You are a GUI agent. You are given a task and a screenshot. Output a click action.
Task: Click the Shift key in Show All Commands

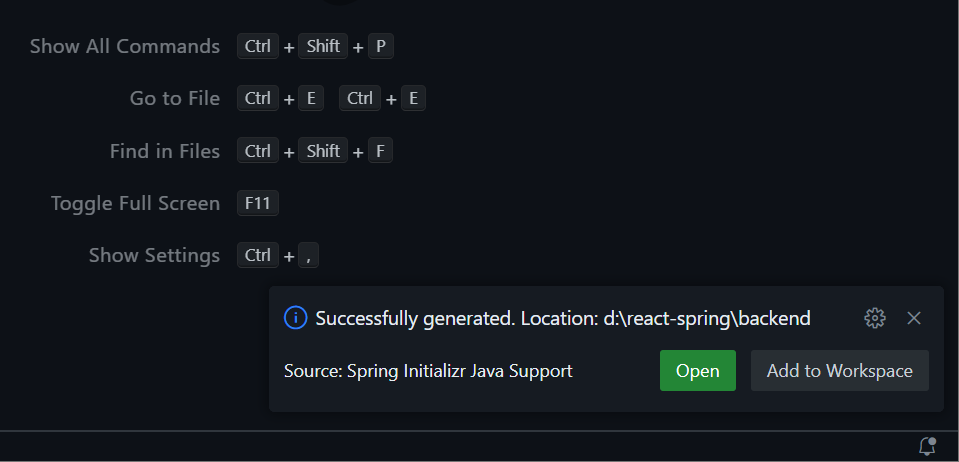[323, 47]
